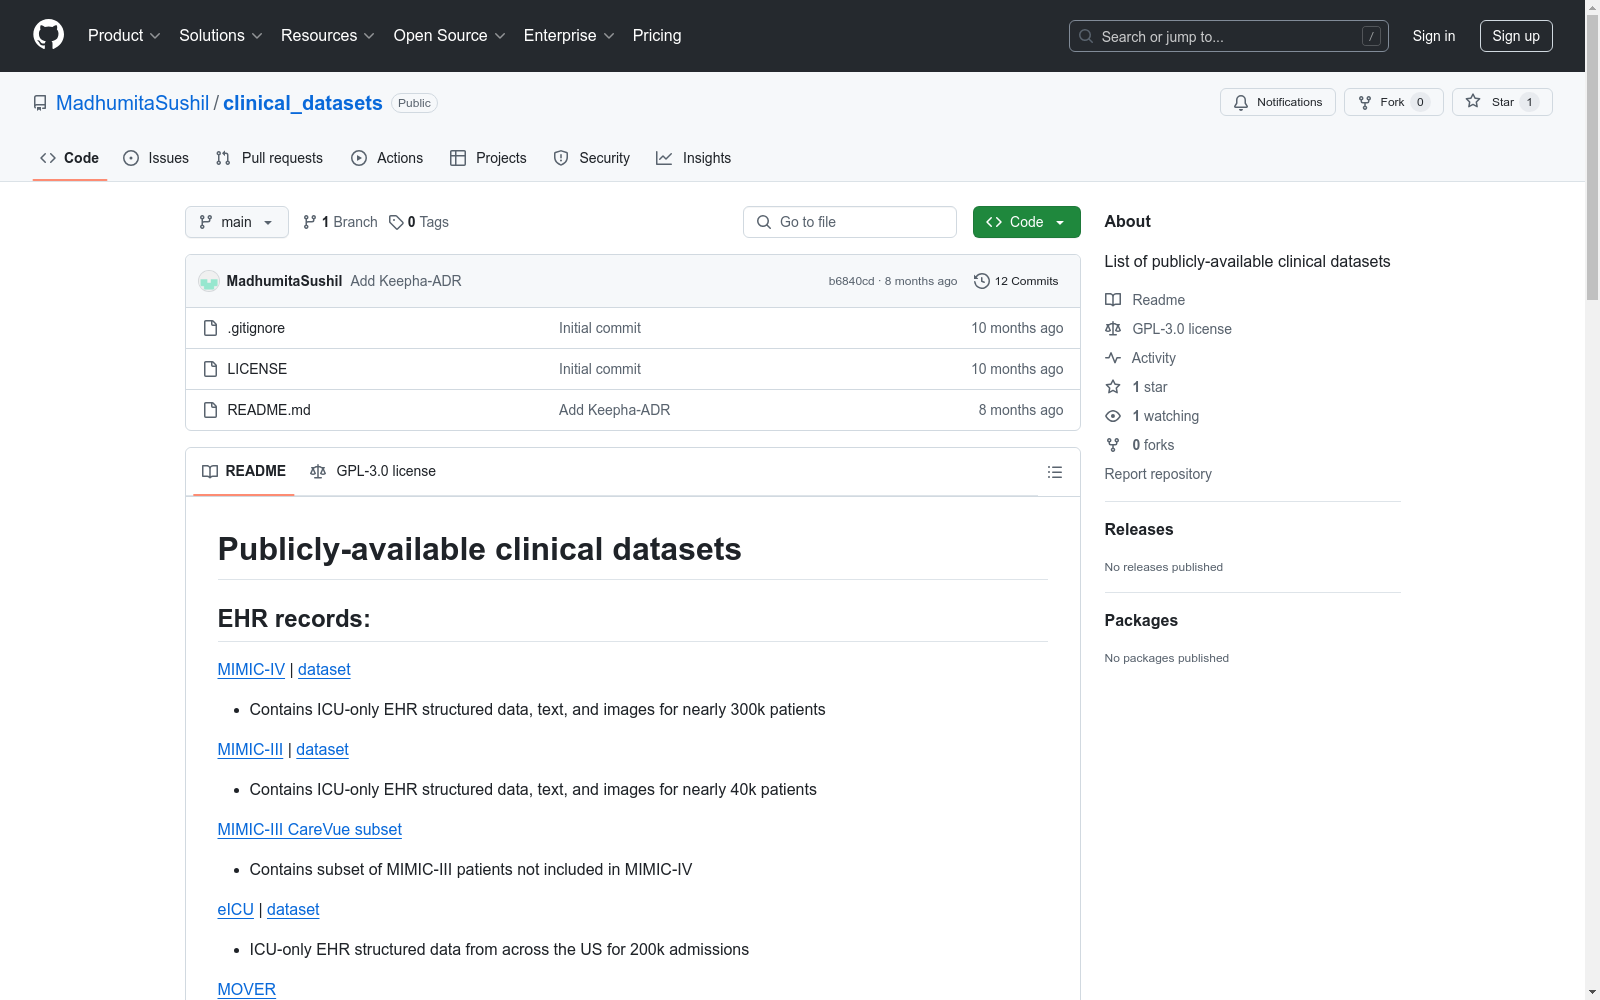
Task: Click the Sign up button
Action: (x=1516, y=36)
